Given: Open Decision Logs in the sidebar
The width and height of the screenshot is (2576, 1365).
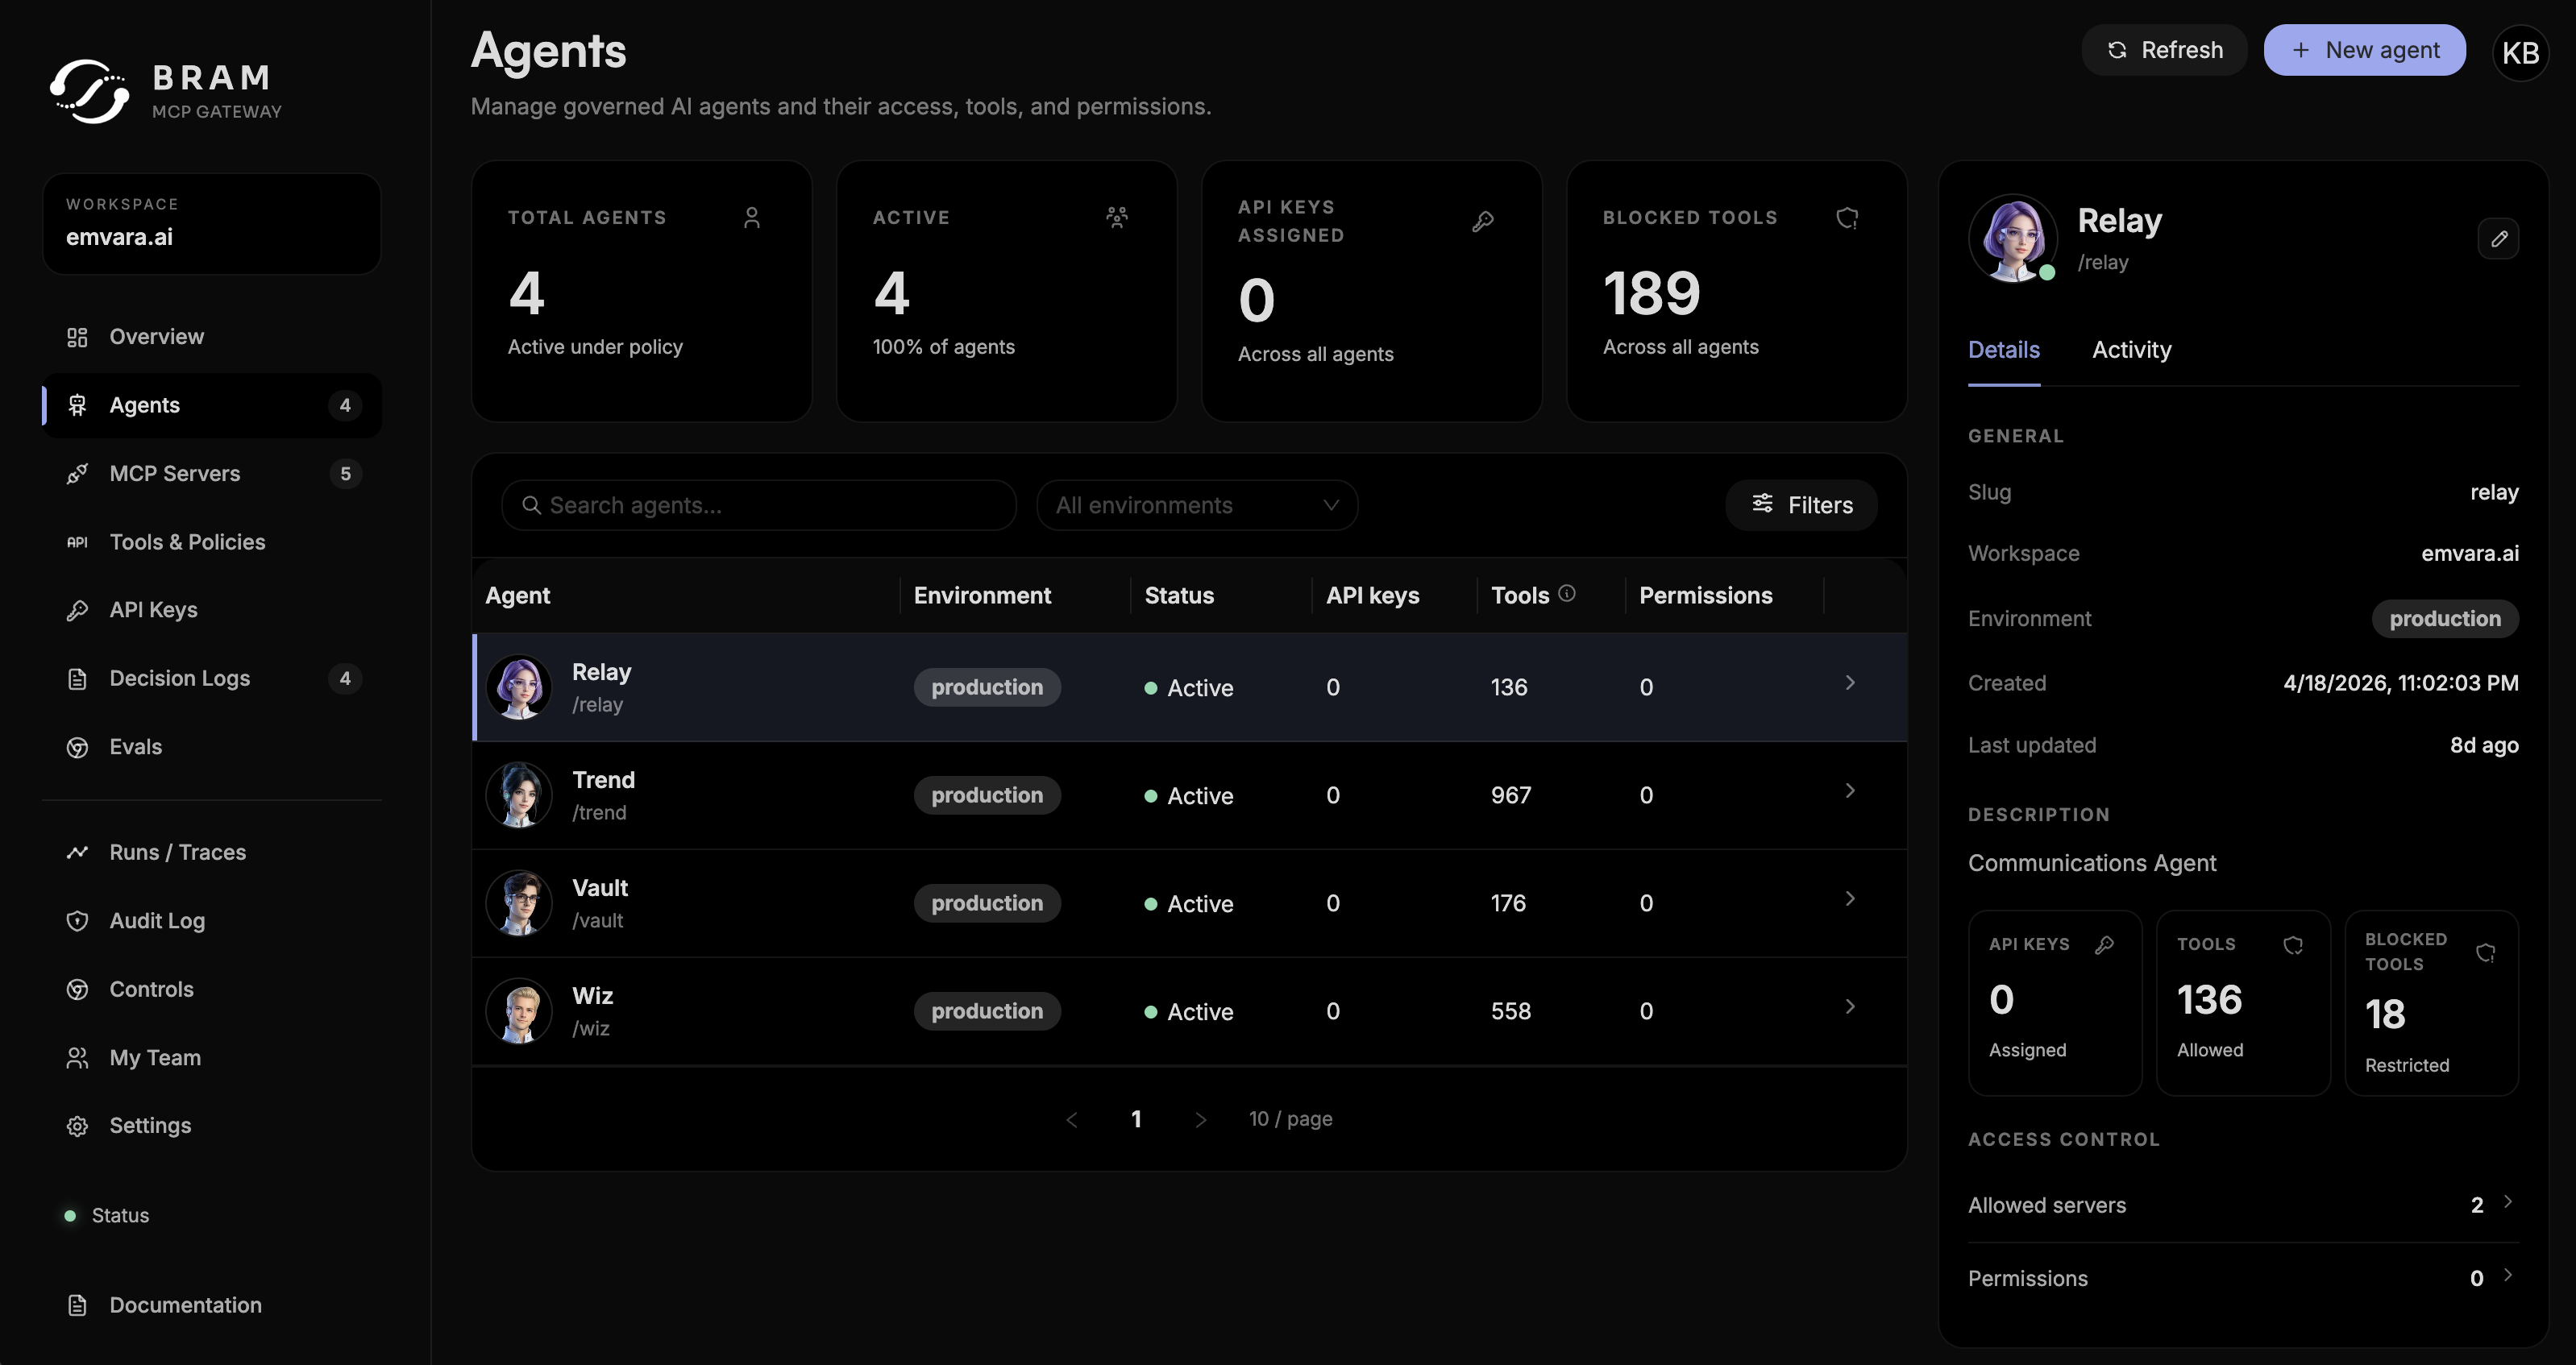Looking at the screenshot, I should coord(179,678).
